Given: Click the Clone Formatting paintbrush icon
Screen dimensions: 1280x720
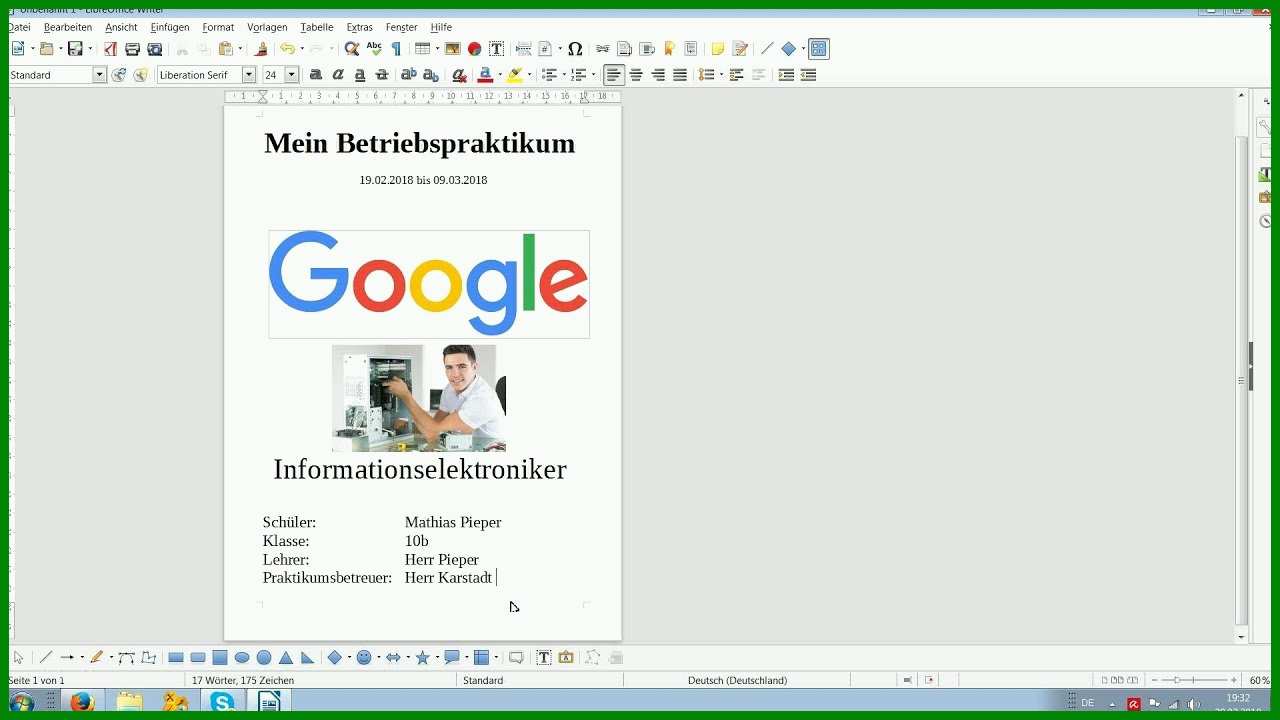Looking at the screenshot, I should (x=262, y=49).
